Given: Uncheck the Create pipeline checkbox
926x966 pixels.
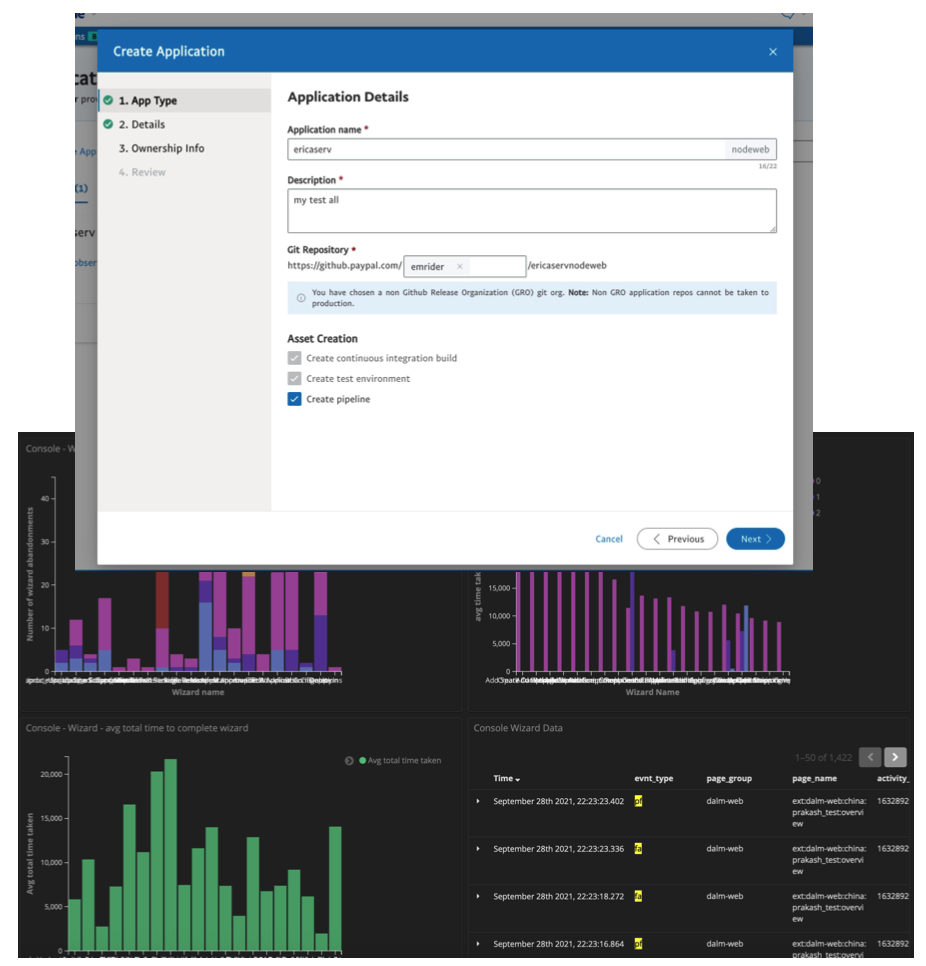Looking at the screenshot, I should (x=294, y=399).
